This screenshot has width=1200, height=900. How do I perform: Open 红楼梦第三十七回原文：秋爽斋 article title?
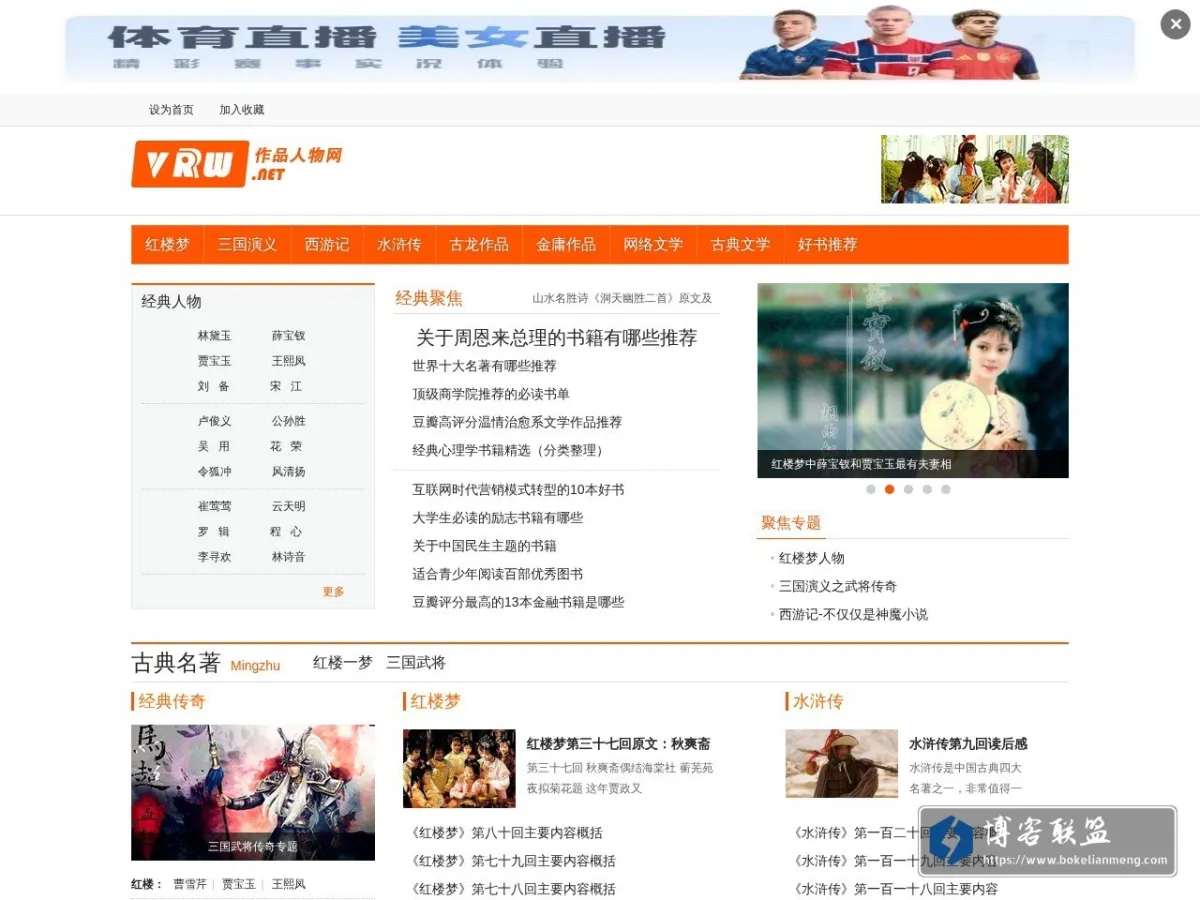618,744
